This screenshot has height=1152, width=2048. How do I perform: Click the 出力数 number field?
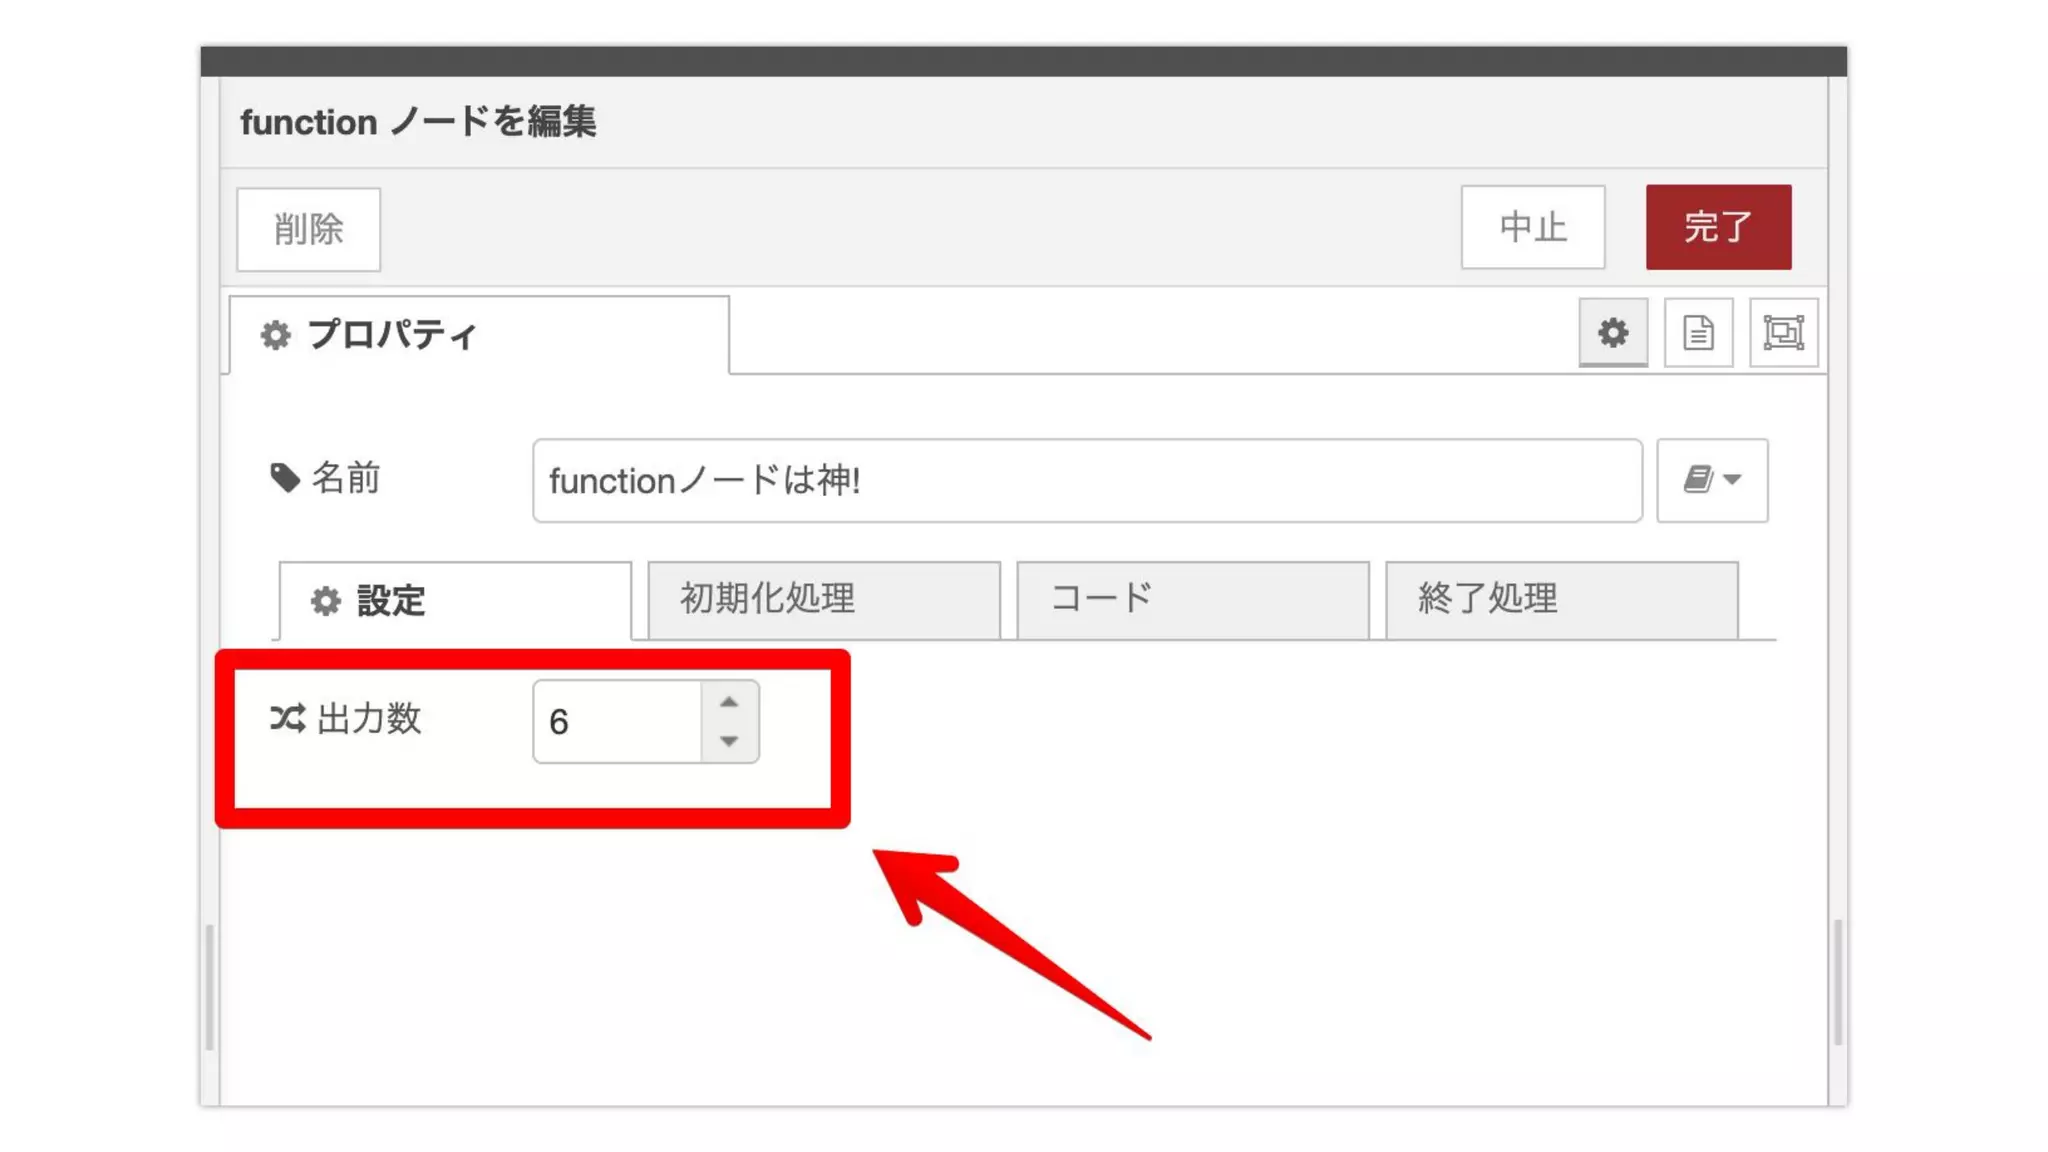pyautogui.click(x=616, y=722)
